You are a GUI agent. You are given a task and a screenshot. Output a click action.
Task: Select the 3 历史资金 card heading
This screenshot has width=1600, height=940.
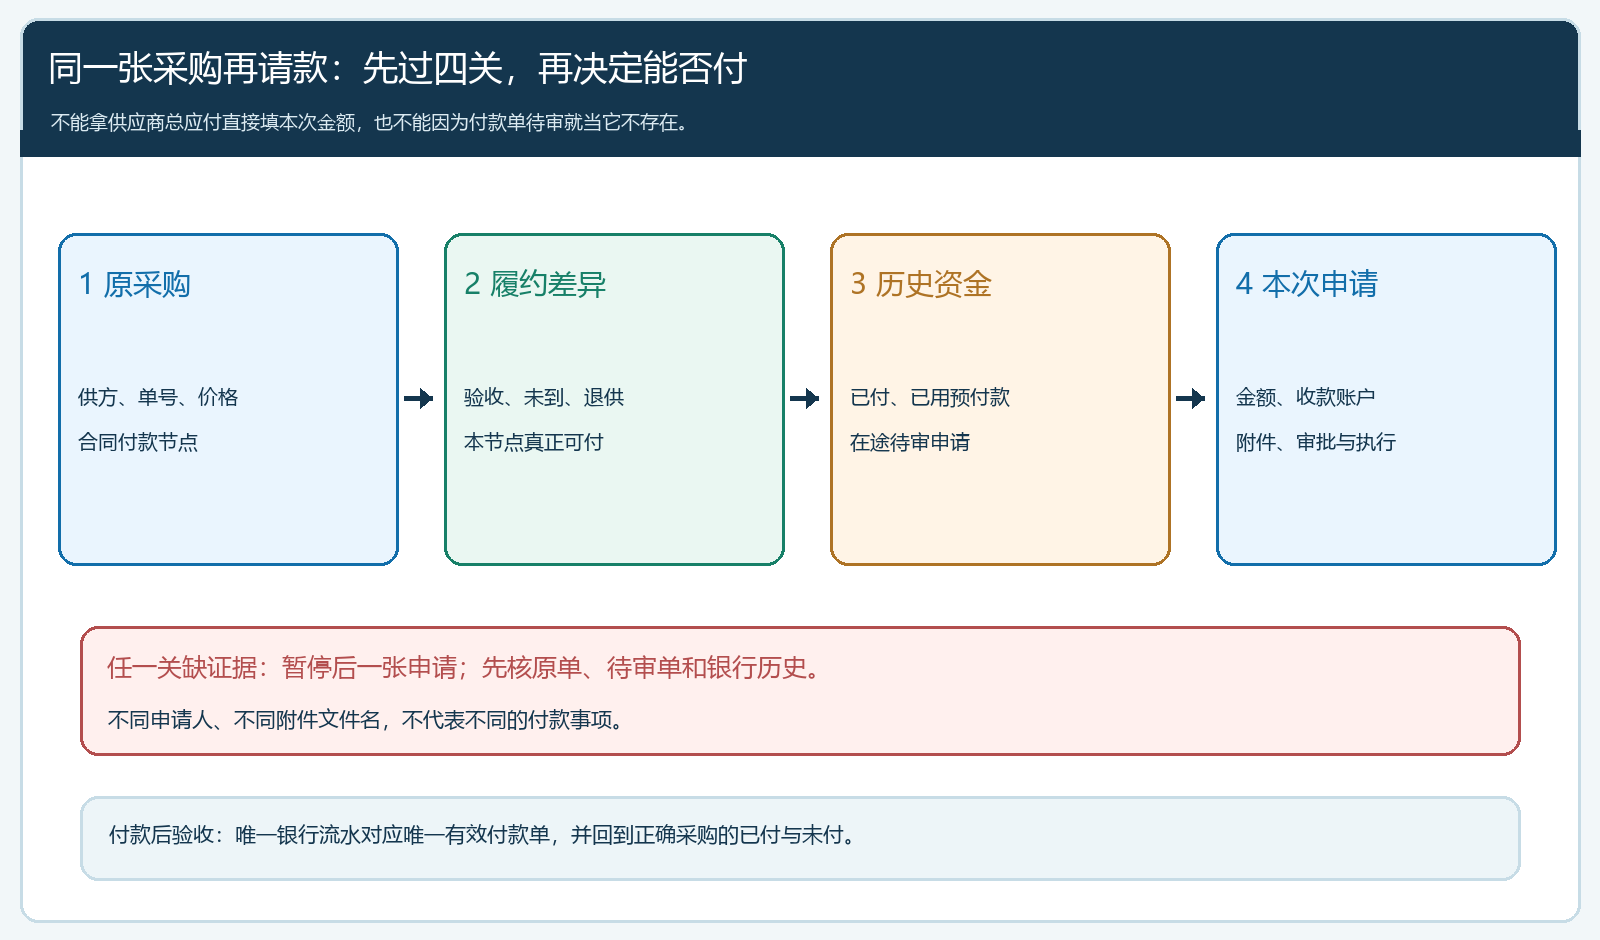[921, 284]
